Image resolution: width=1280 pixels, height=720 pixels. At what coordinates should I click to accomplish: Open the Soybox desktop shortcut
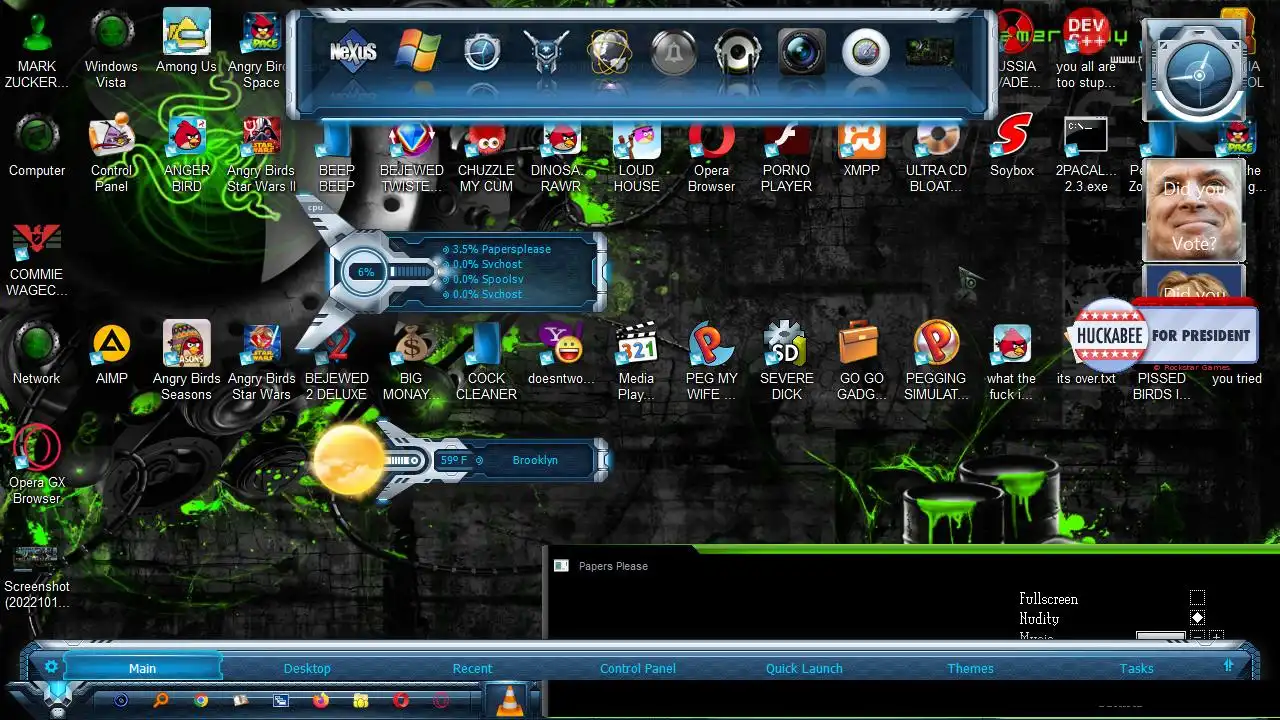click(1012, 146)
